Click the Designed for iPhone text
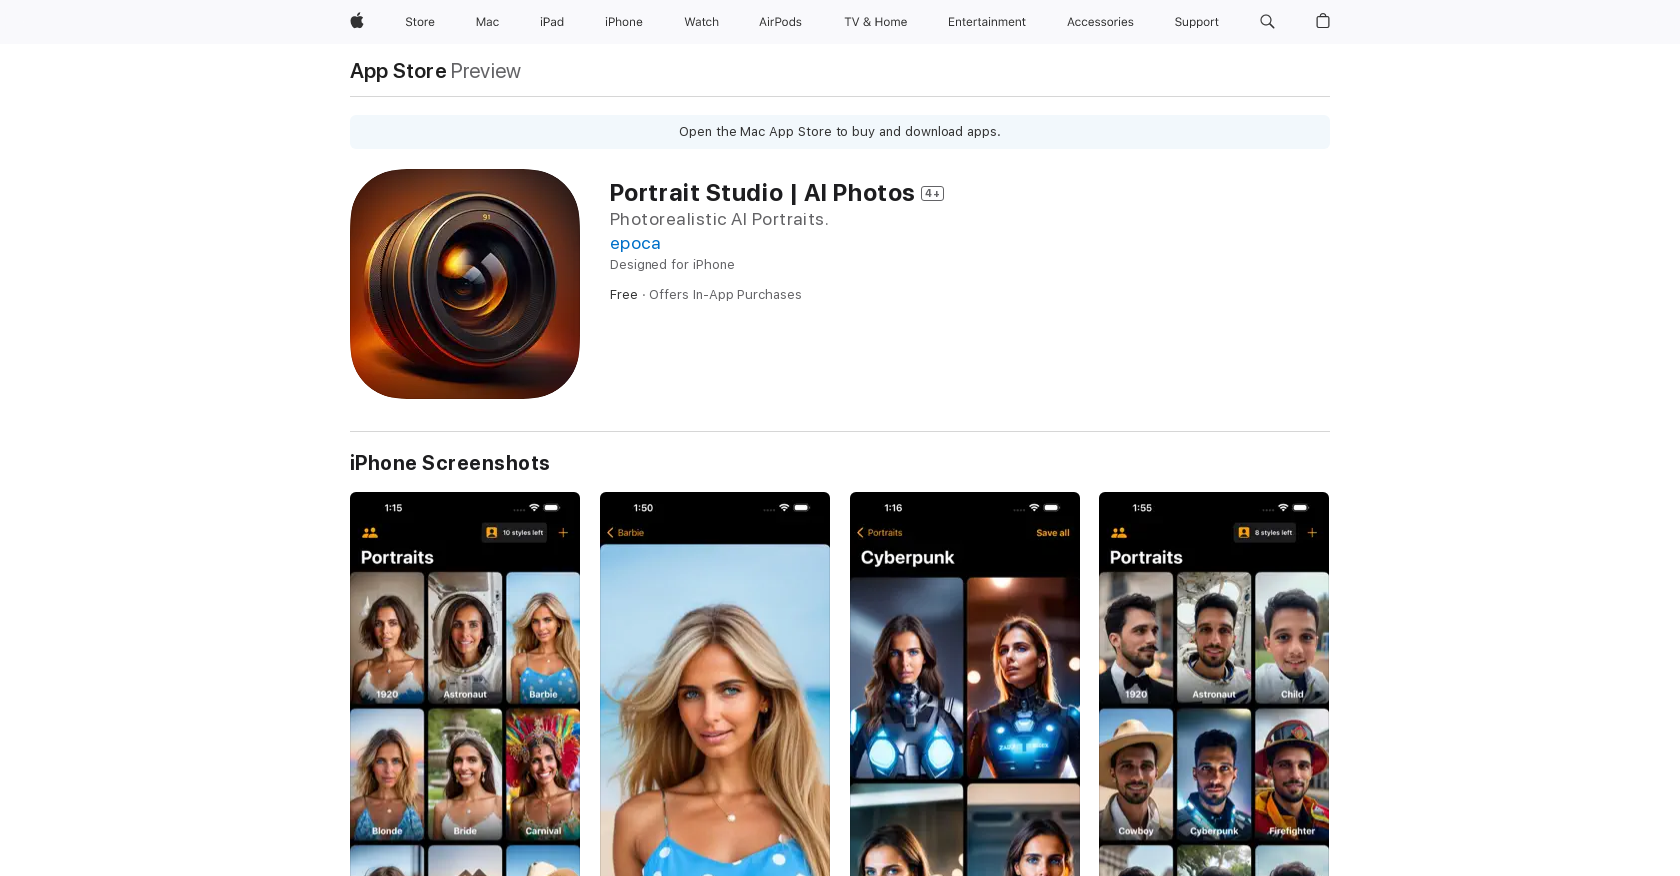This screenshot has height=876, width=1680. pyautogui.click(x=672, y=265)
